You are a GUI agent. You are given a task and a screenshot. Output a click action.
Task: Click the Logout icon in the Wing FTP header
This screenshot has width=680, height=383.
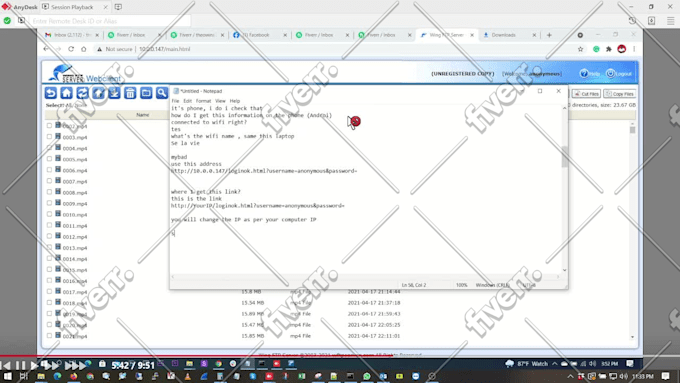tap(610, 73)
